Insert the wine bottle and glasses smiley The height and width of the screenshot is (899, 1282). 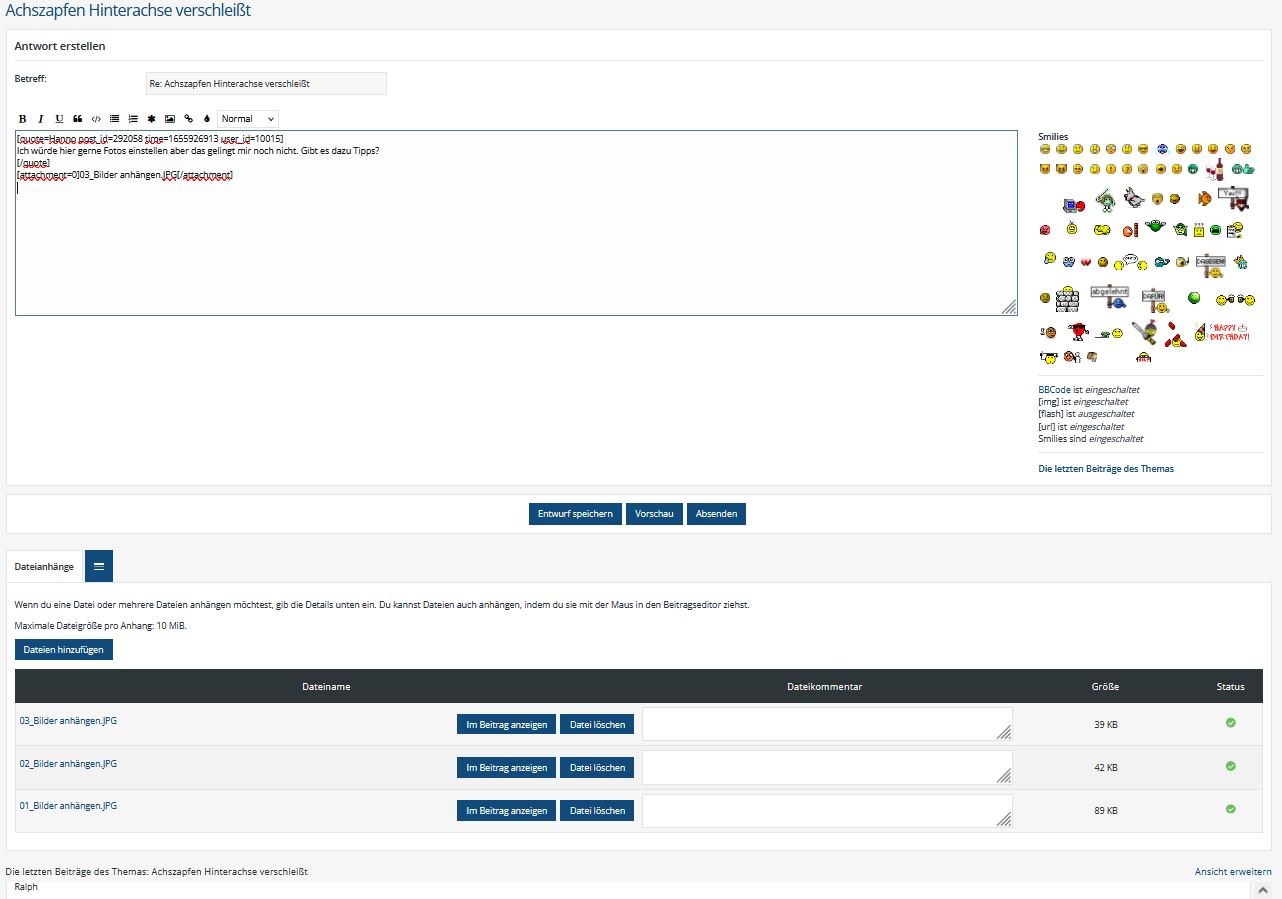tap(1216, 169)
